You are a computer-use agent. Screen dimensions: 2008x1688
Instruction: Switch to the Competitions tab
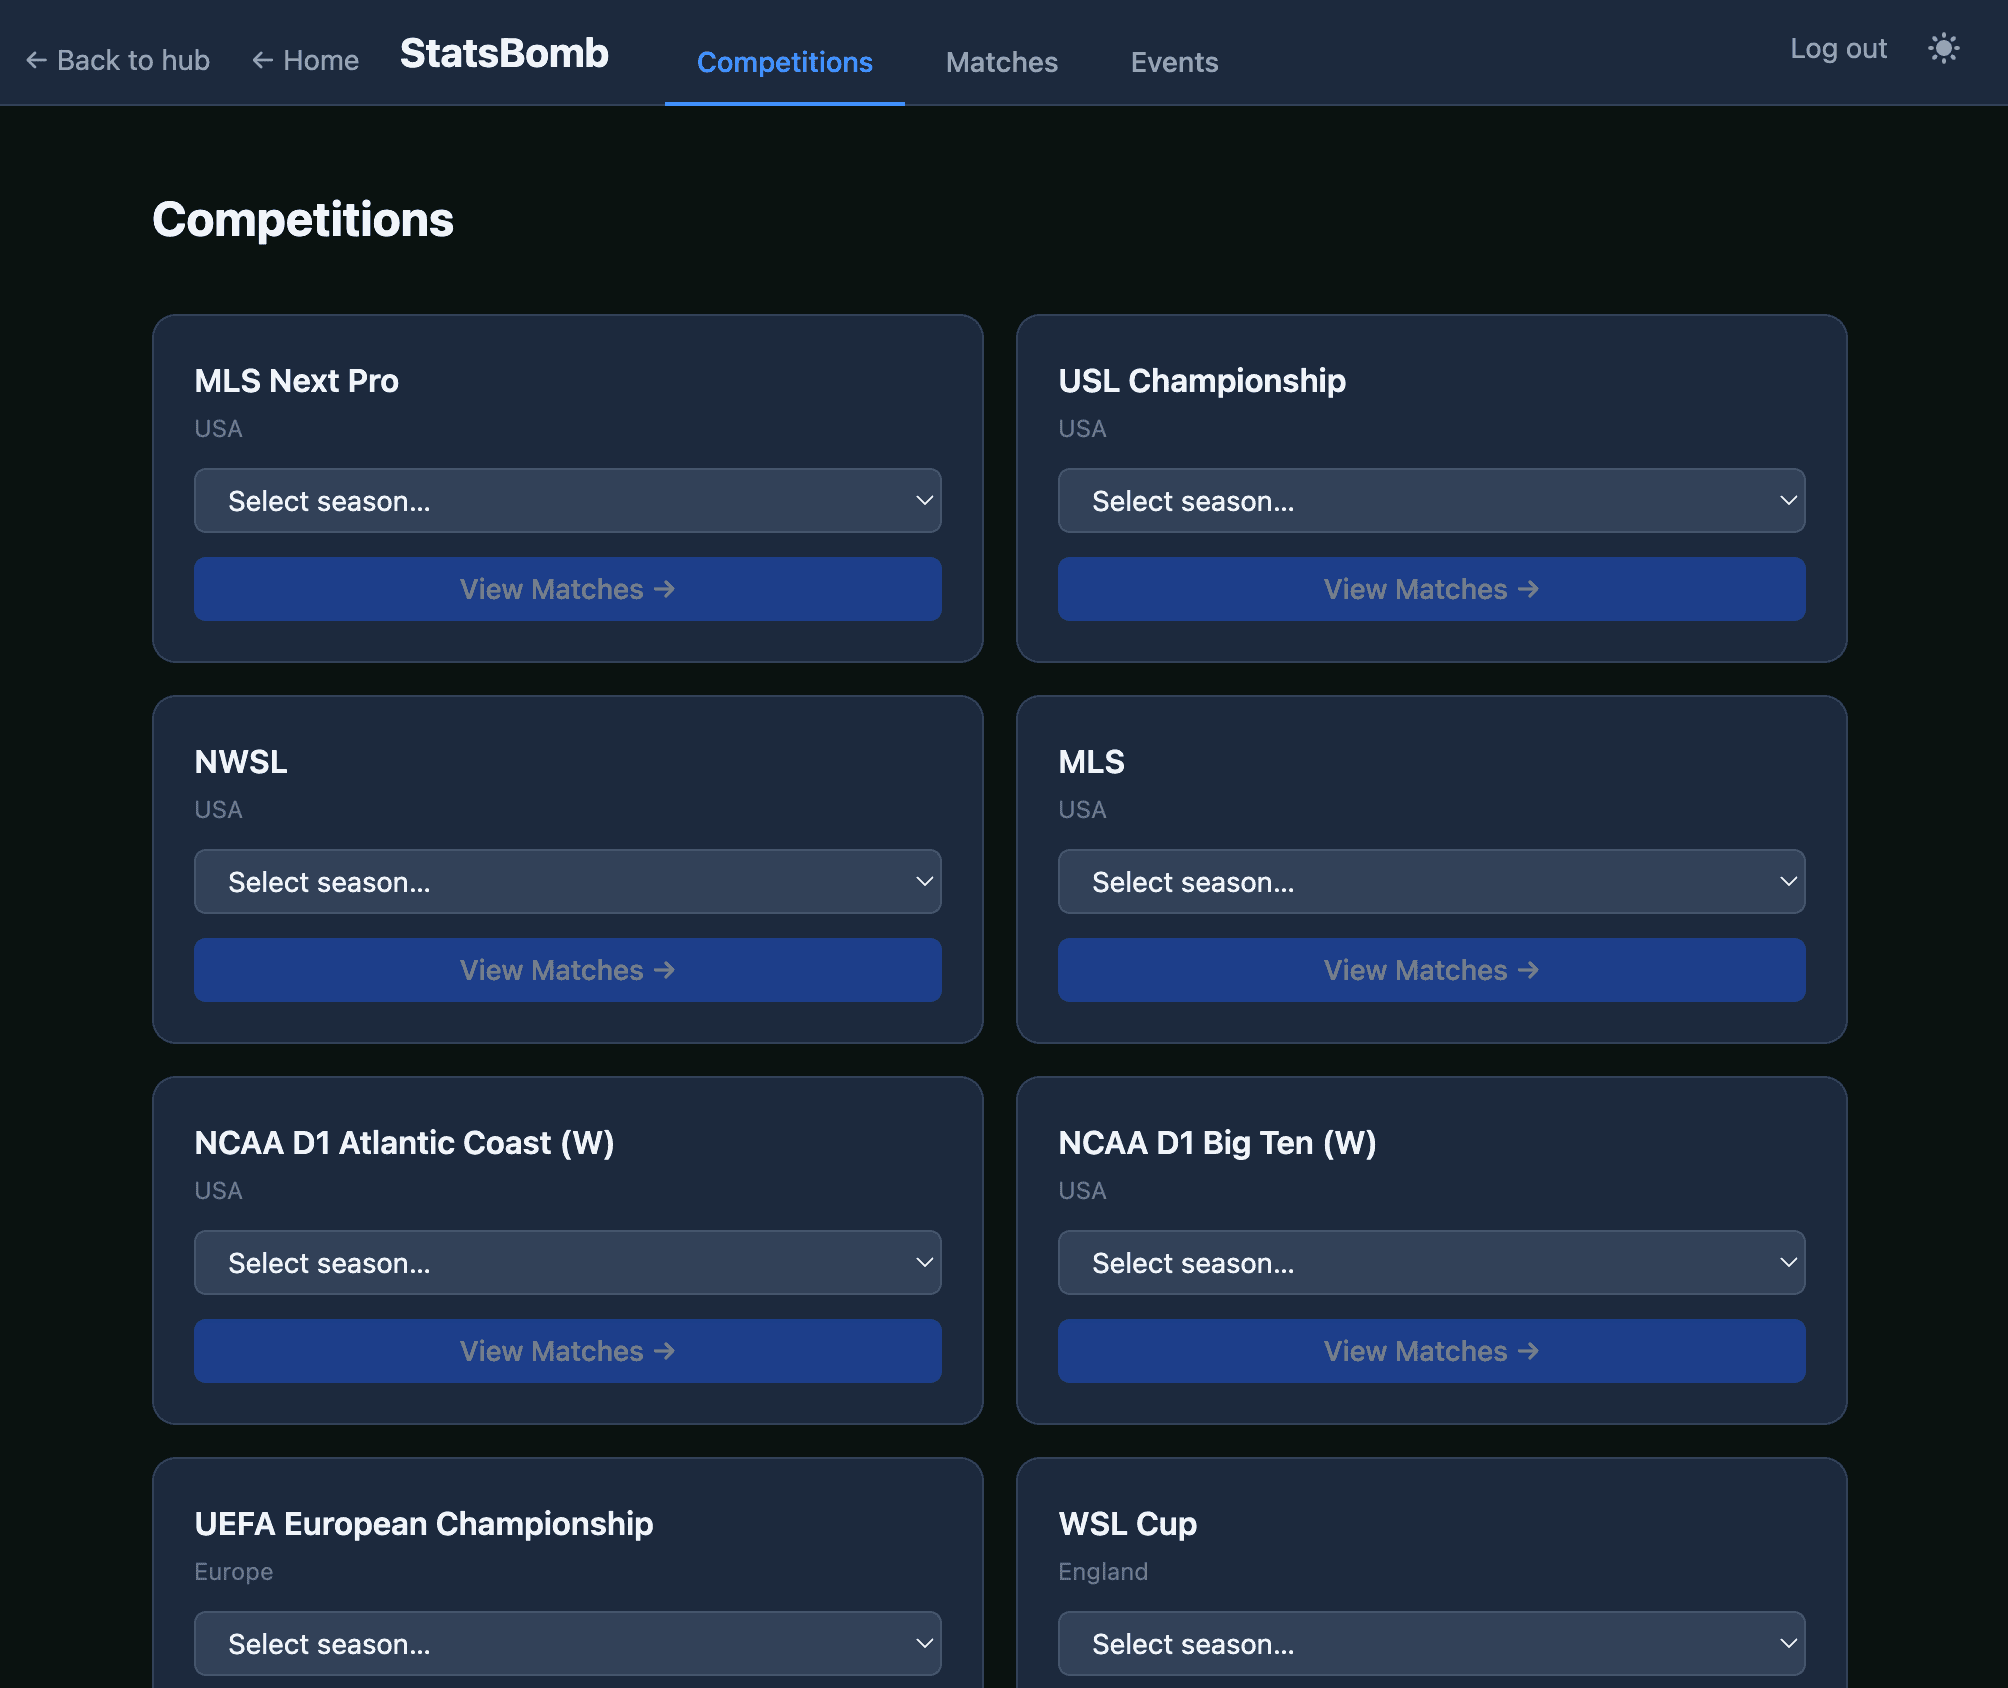(785, 62)
